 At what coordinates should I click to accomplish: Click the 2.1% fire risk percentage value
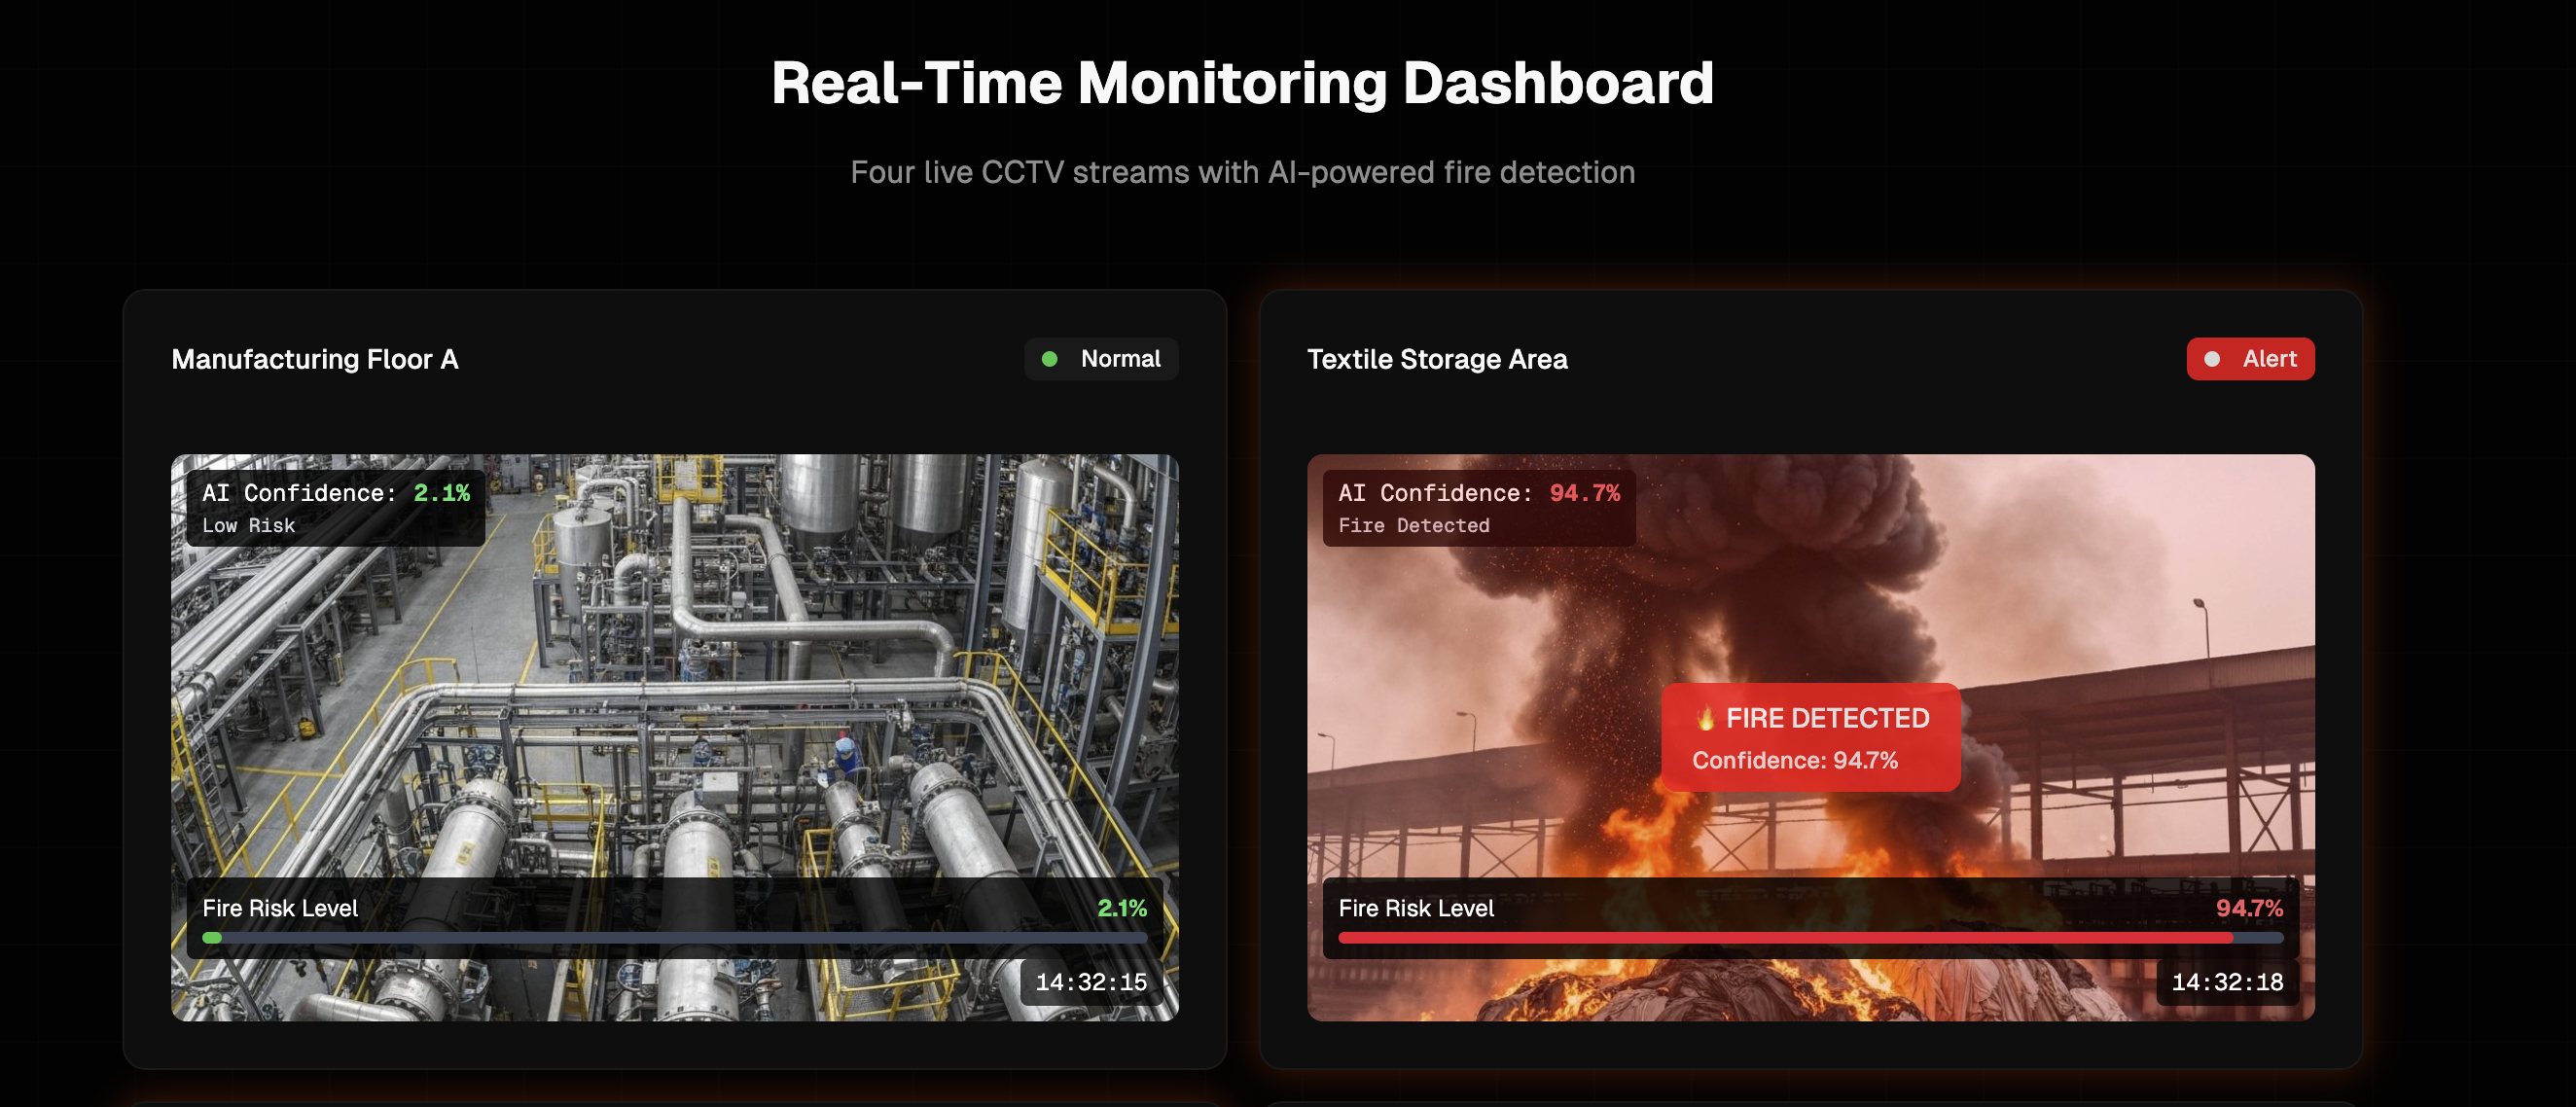tap(1121, 908)
